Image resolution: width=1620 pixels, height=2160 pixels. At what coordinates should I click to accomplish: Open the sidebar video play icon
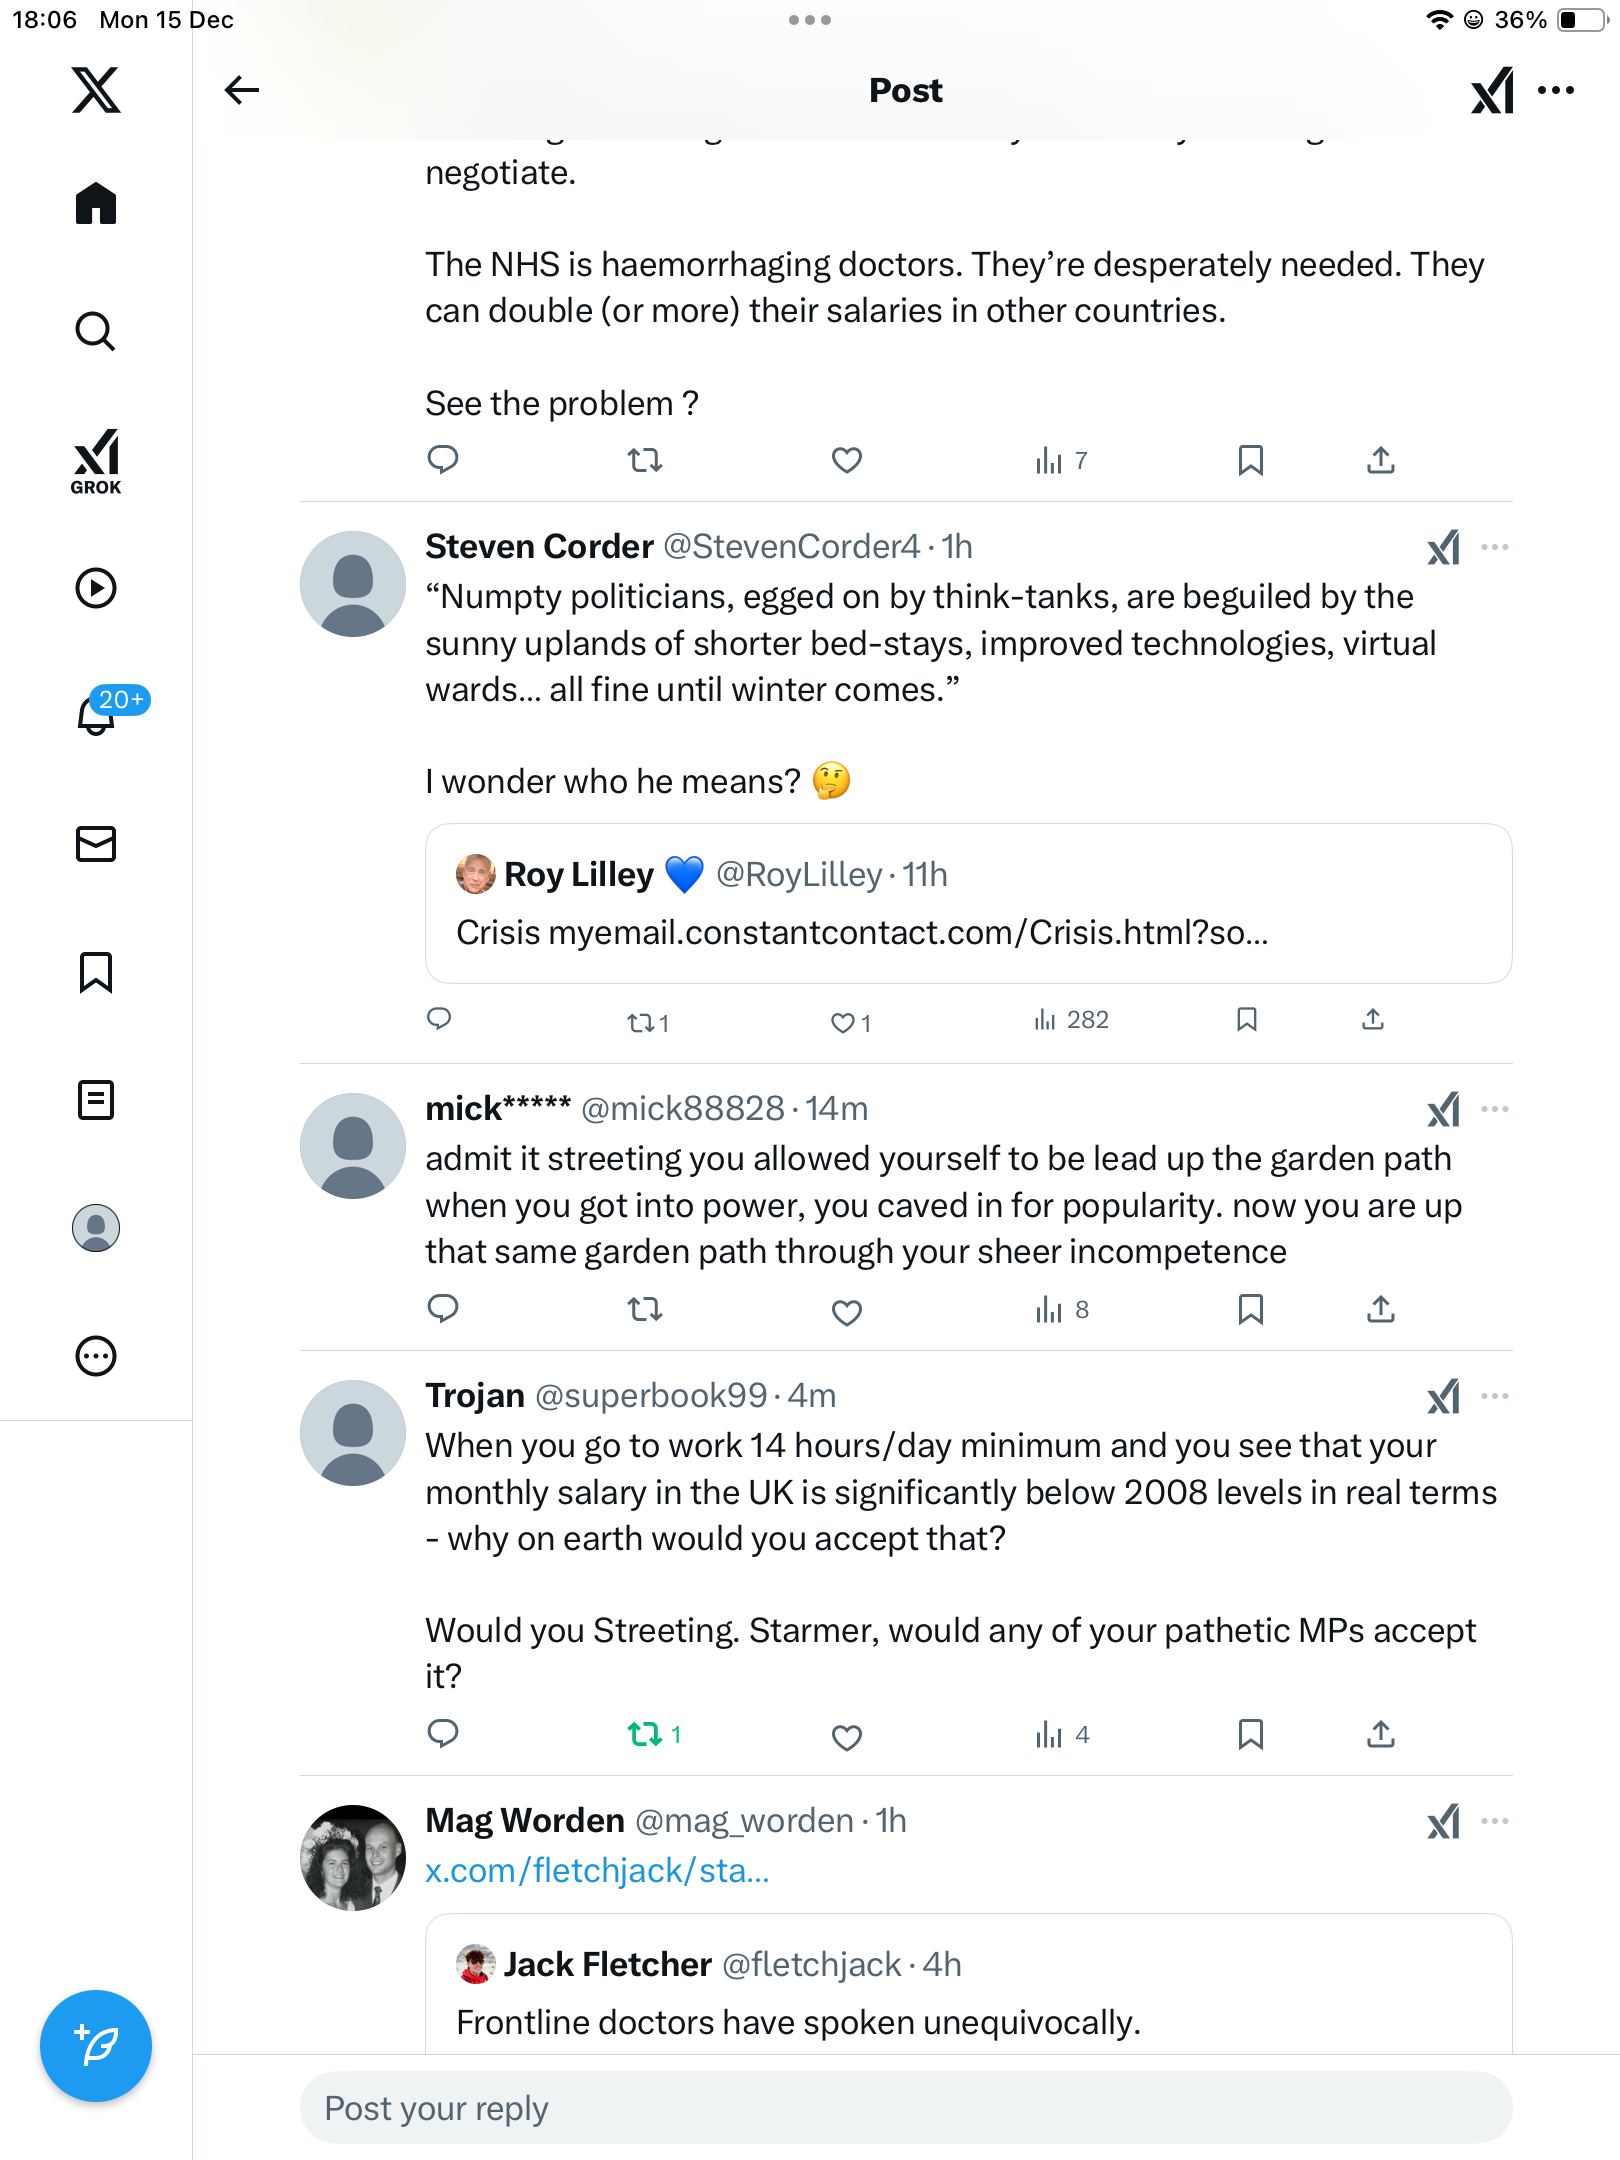tap(96, 588)
